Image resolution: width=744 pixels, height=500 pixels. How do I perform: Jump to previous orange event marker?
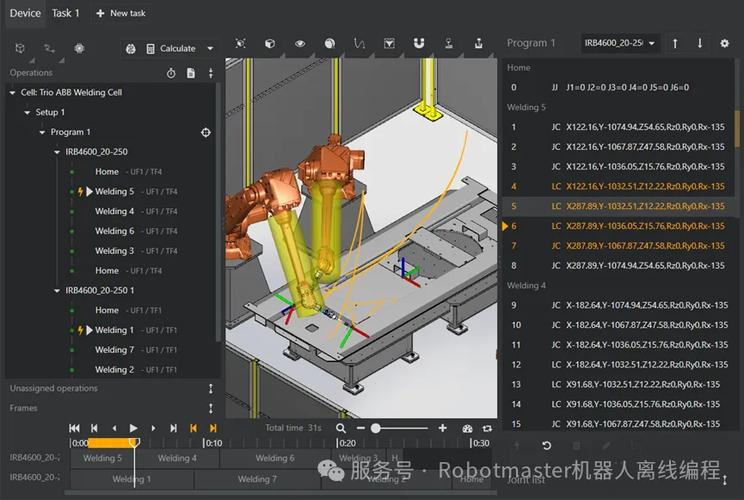pos(193,428)
